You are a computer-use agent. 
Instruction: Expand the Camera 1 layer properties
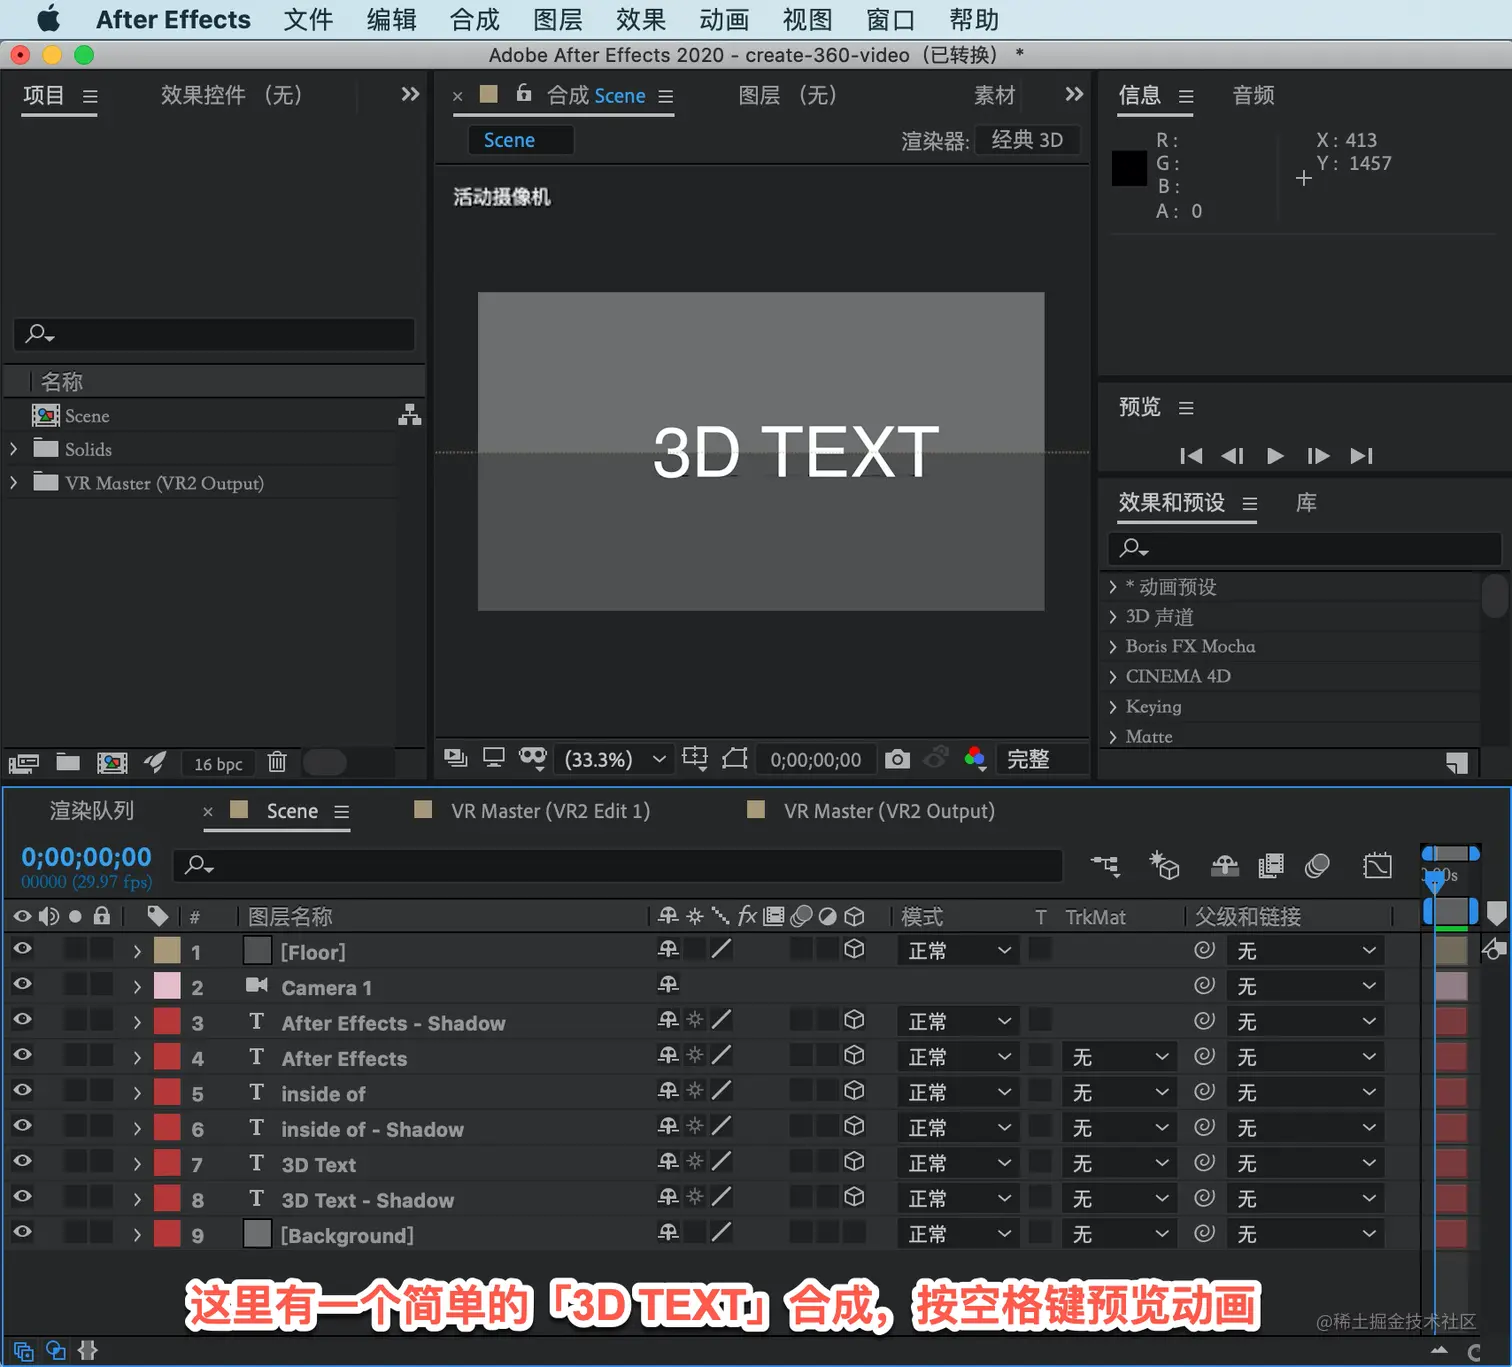(137, 987)
